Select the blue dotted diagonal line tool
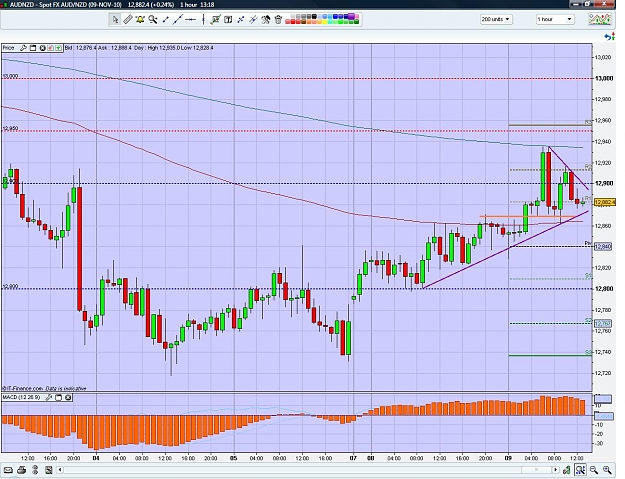Screen dimensions: 625x479 pos(241,19)
